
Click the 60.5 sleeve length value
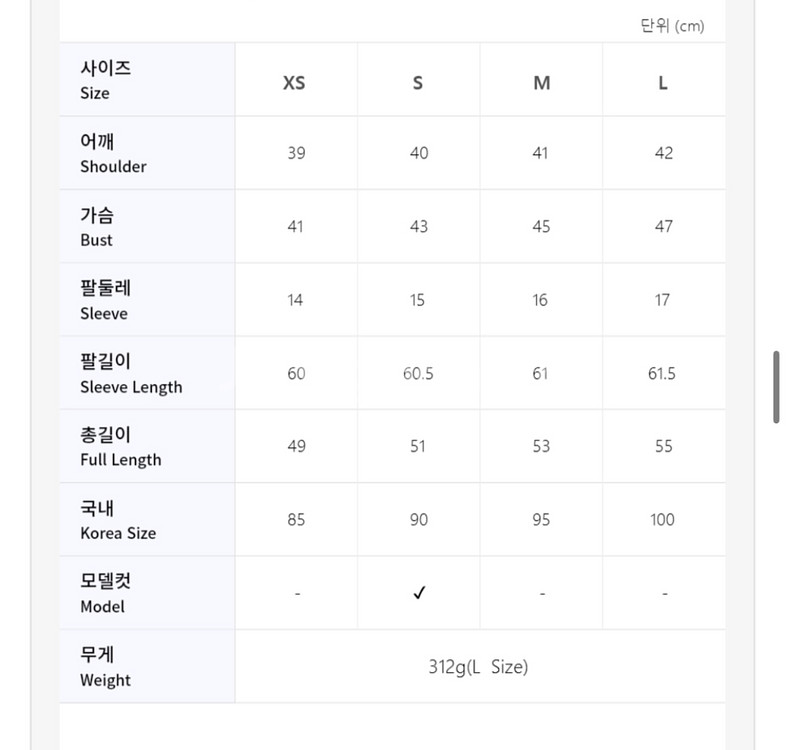tap(418, 373)
